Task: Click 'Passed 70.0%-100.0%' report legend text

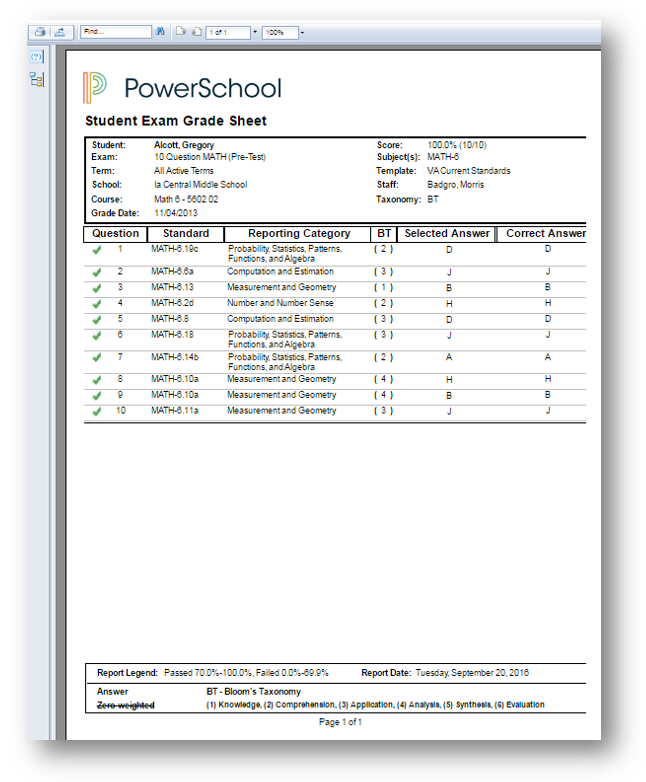Action: (209, 673)
